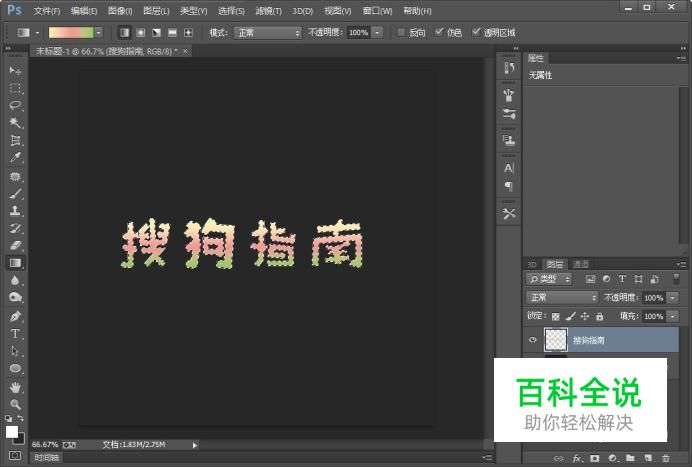Open the 模式 blending mode dropdown

coord(268,33)
